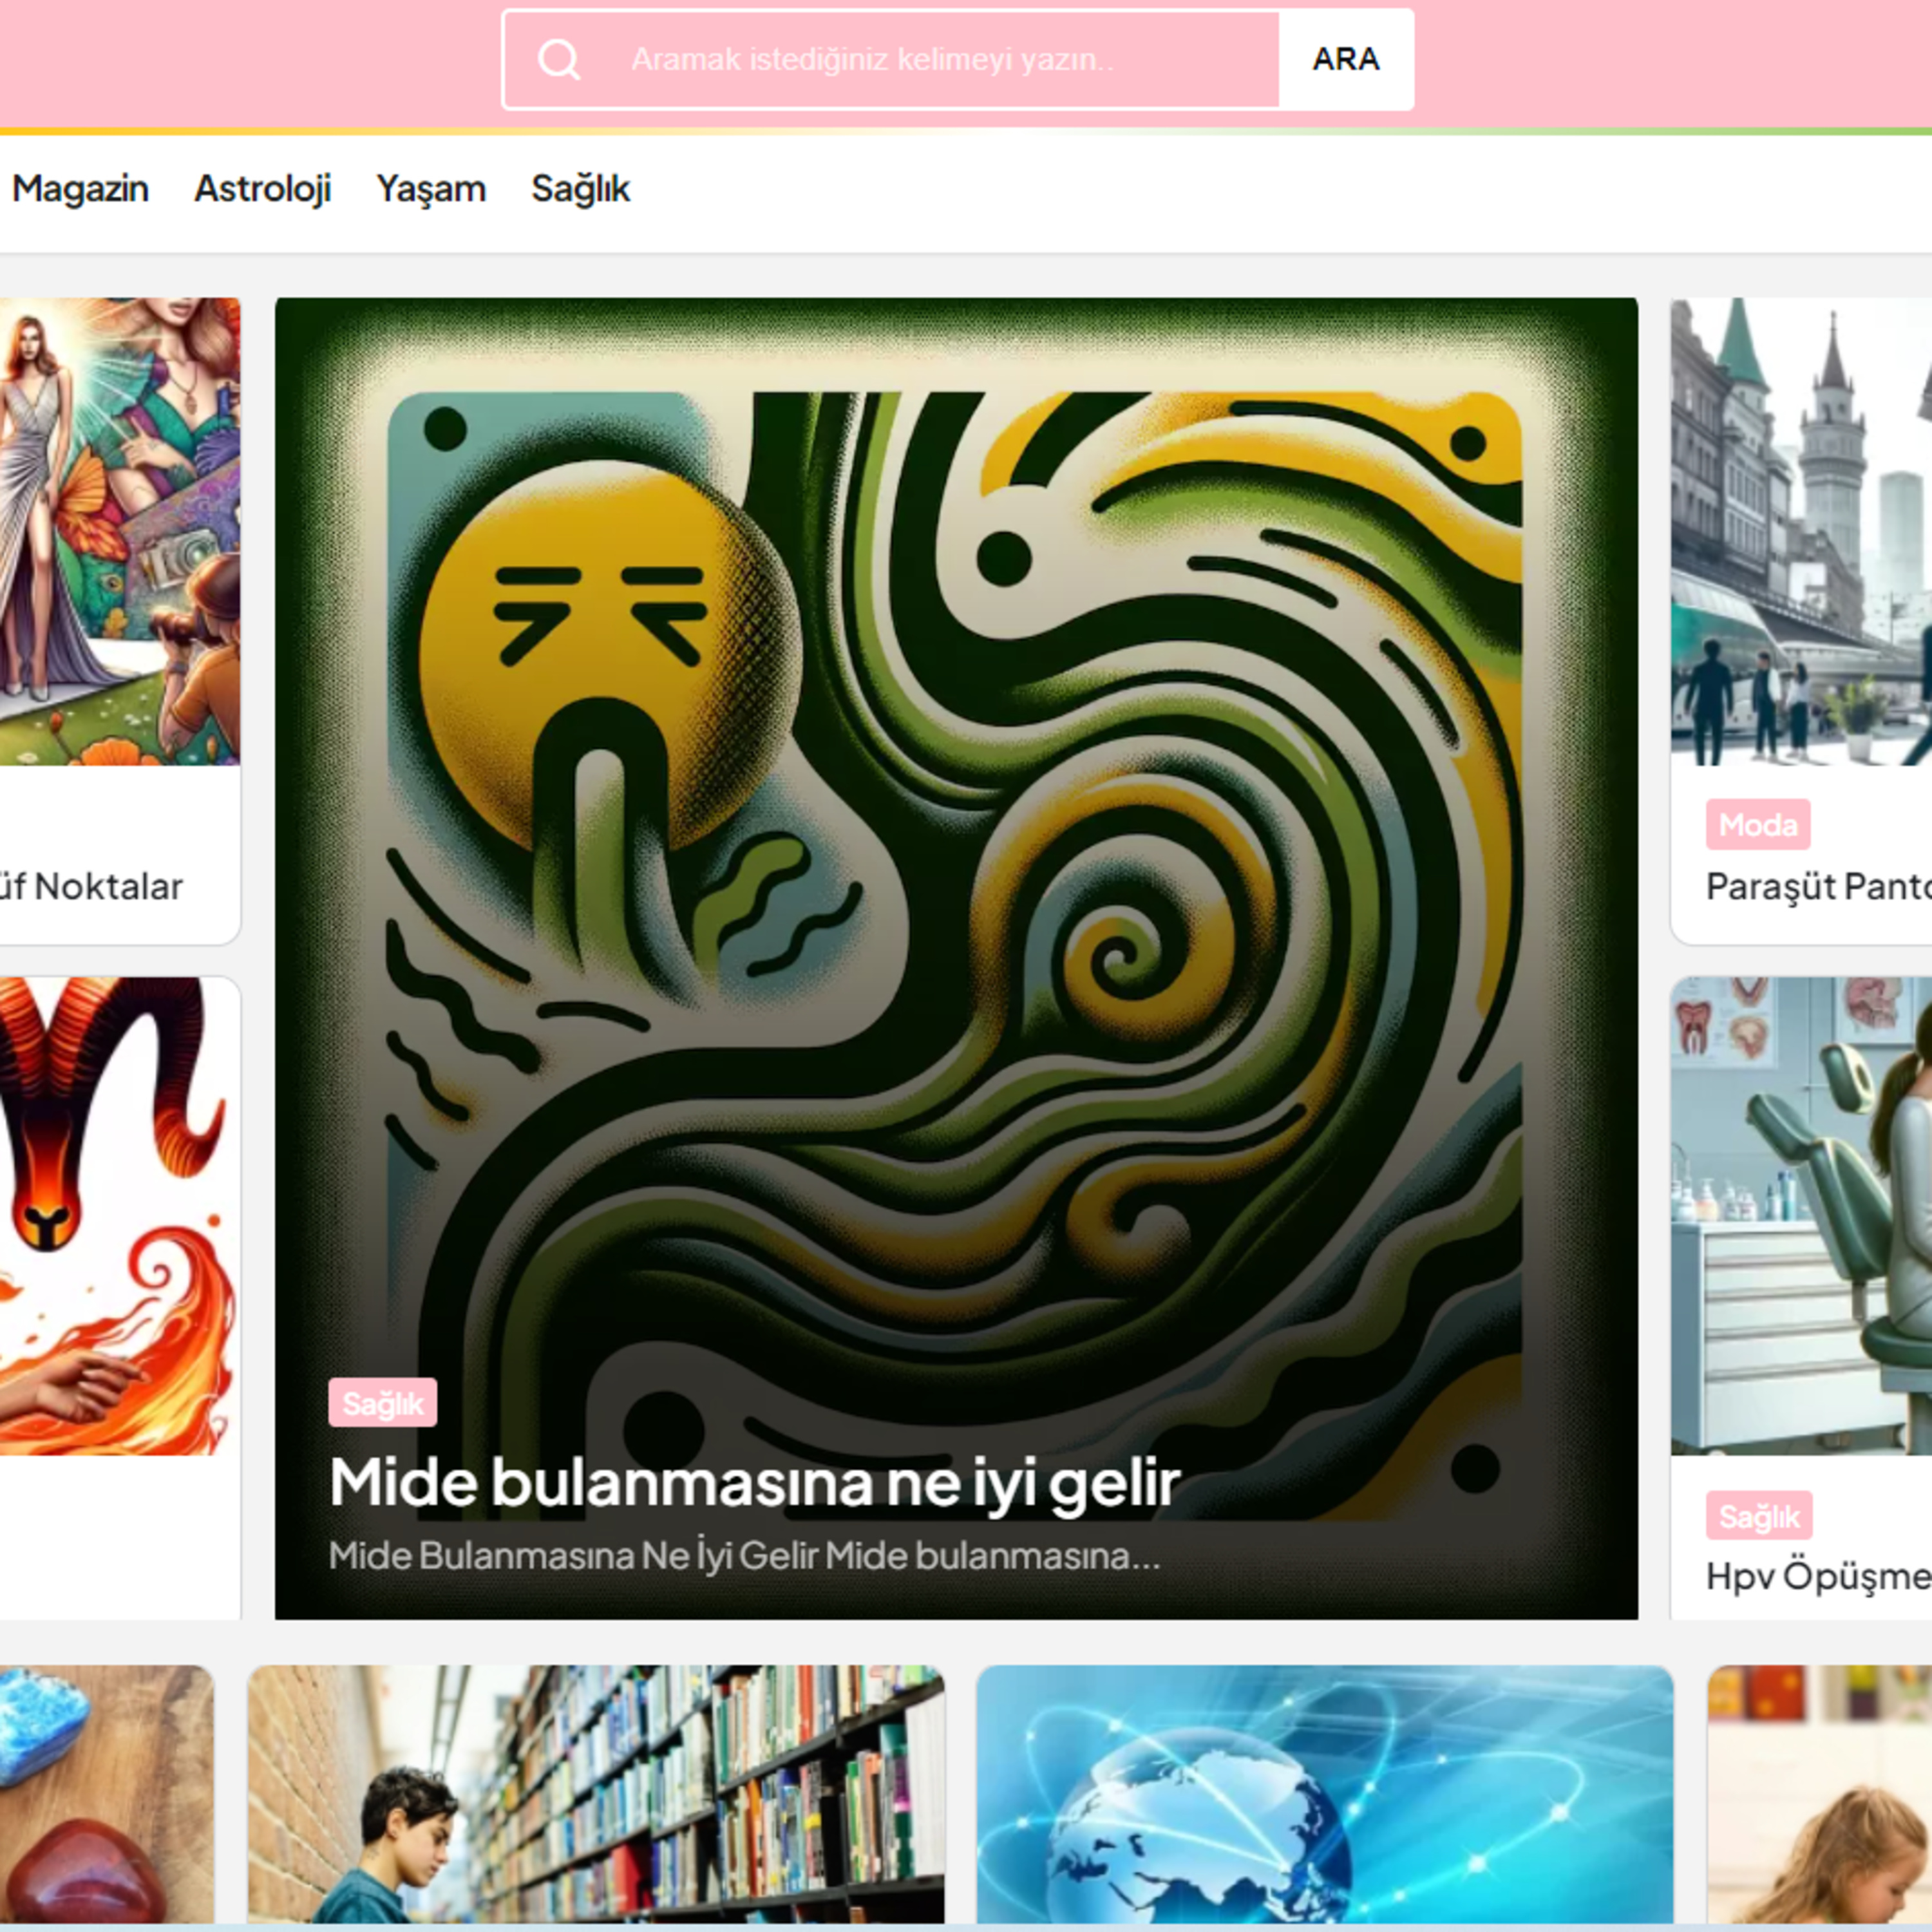Open "Mide bulanmasına ne iyi gelir" headline

click(755, 1483)
